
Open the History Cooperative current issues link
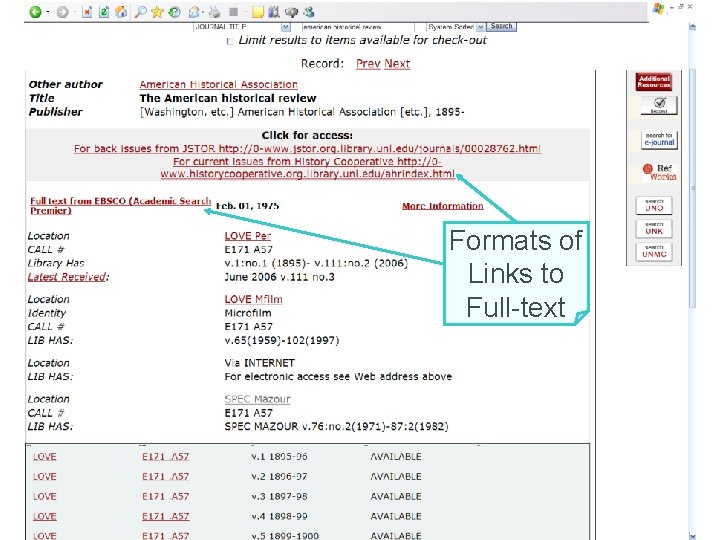[307, 168]
